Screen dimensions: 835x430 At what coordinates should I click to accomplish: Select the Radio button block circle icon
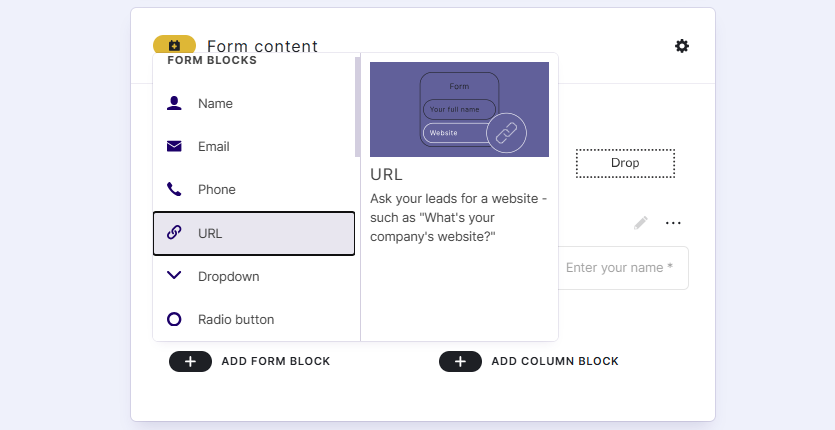tap(174, 319)
